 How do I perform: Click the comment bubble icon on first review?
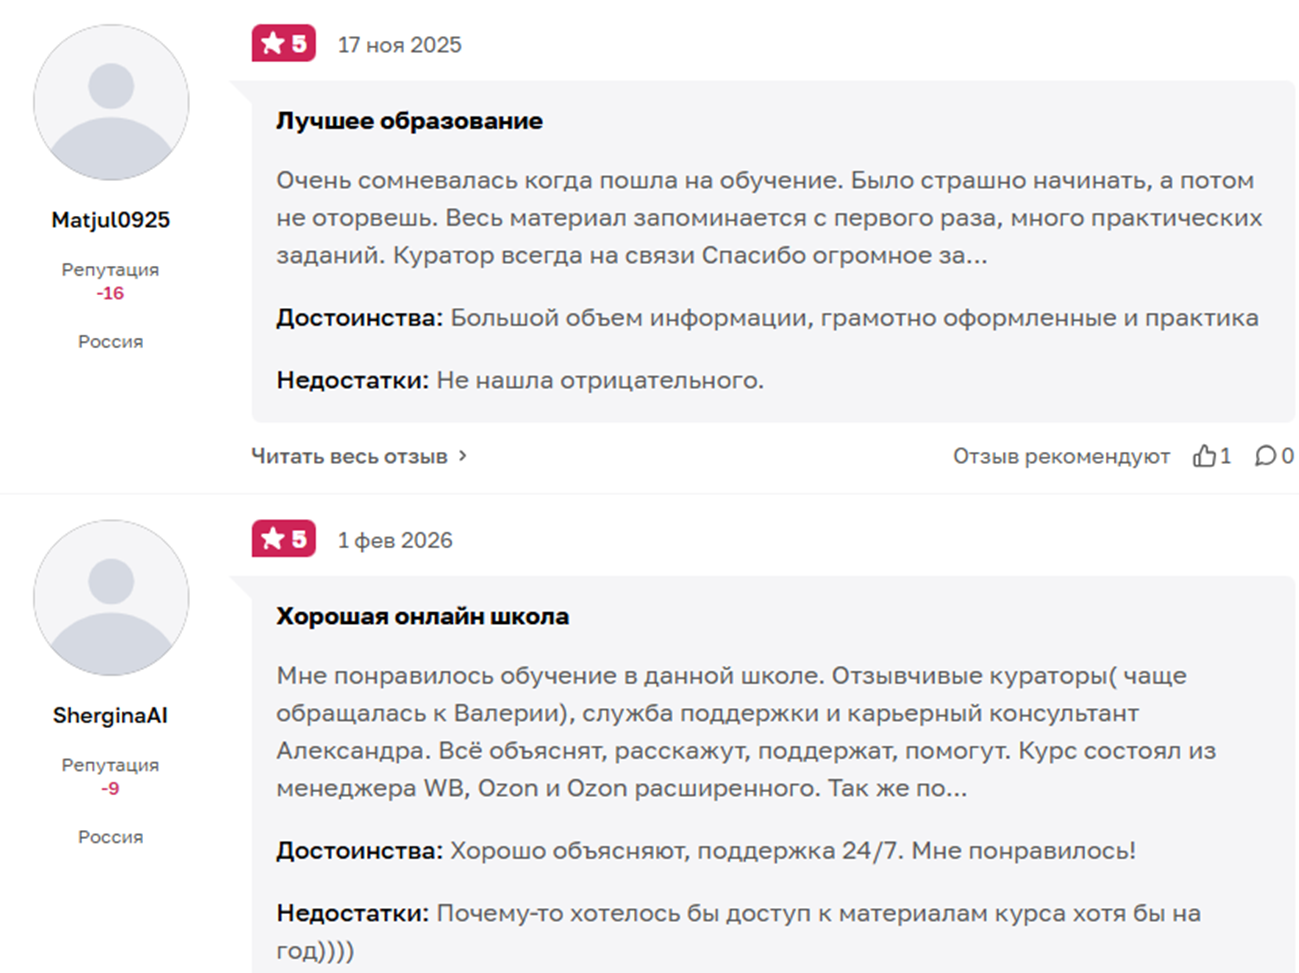(1265, 456)
